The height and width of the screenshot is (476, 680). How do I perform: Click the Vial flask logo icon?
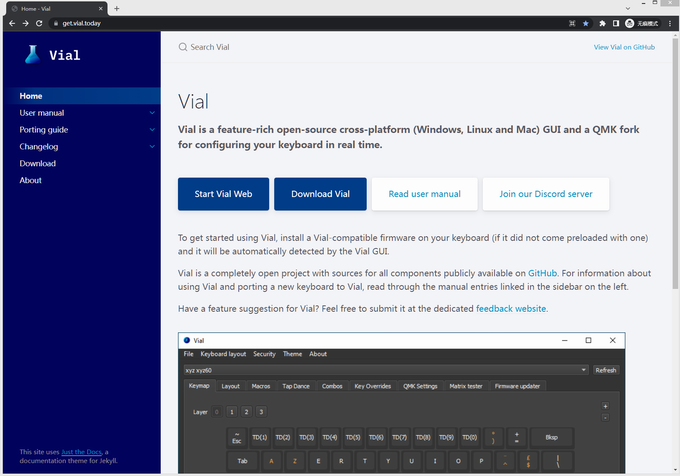[31, 55]
